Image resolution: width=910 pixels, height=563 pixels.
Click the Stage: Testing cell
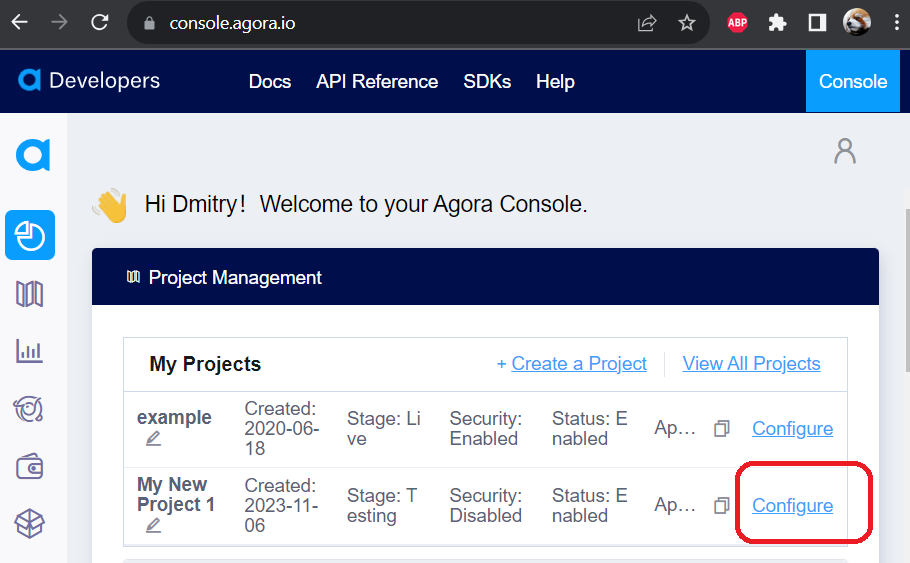point(382,506)
